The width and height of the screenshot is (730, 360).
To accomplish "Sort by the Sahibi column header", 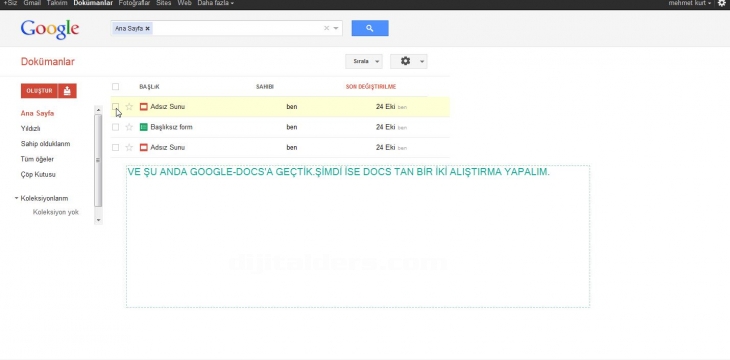I will 265,87.
